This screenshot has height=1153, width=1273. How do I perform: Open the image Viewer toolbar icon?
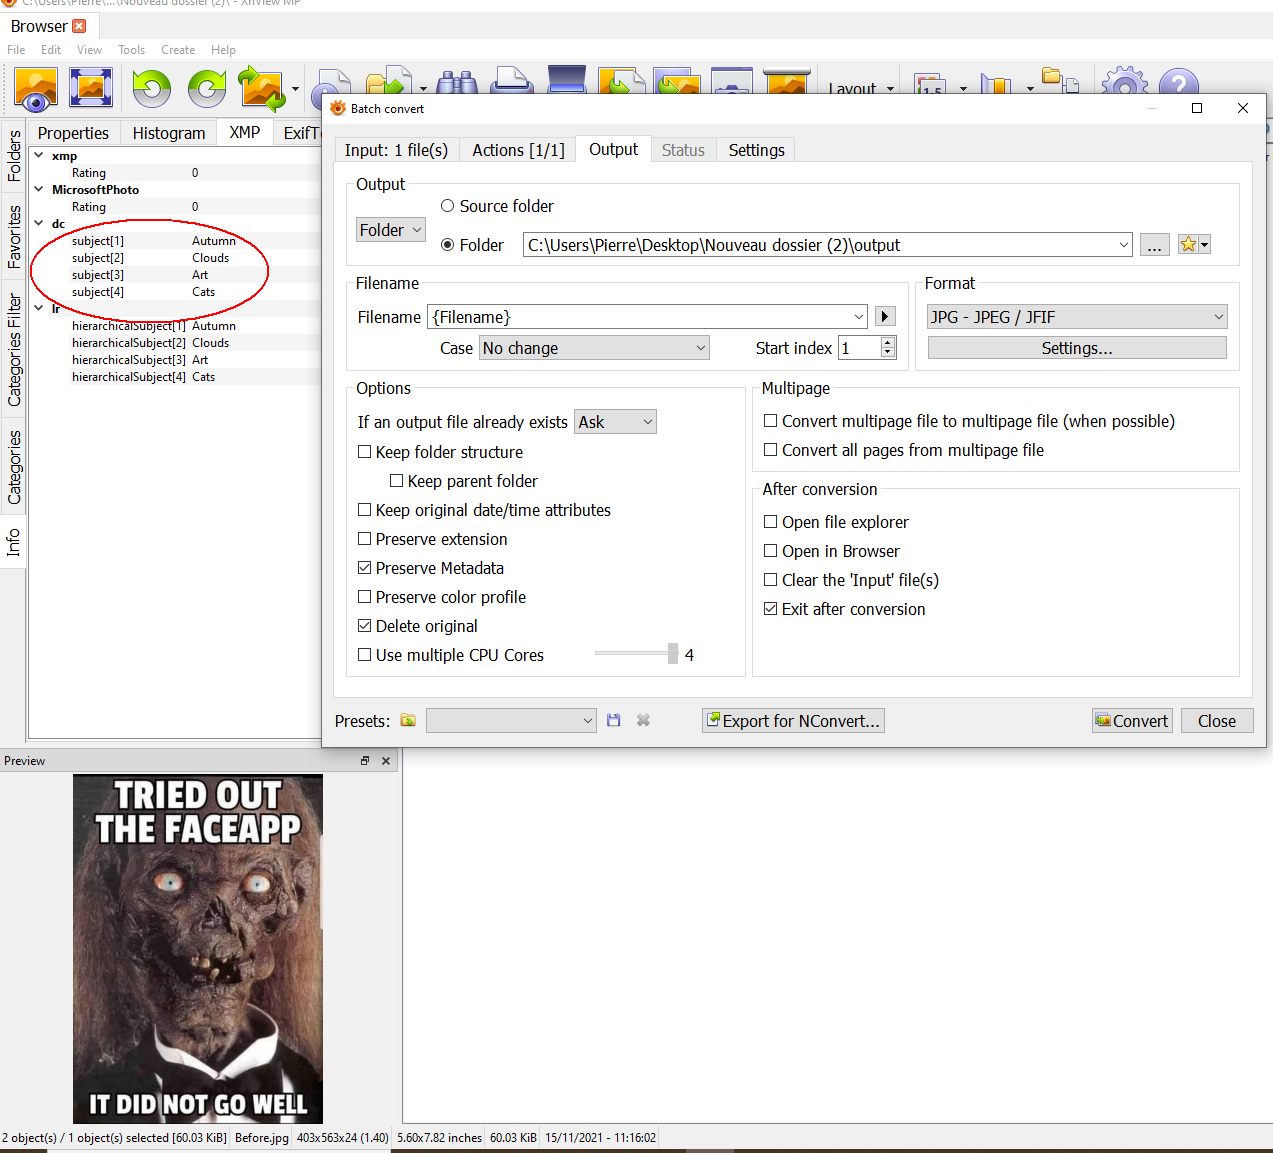[36, 88]
